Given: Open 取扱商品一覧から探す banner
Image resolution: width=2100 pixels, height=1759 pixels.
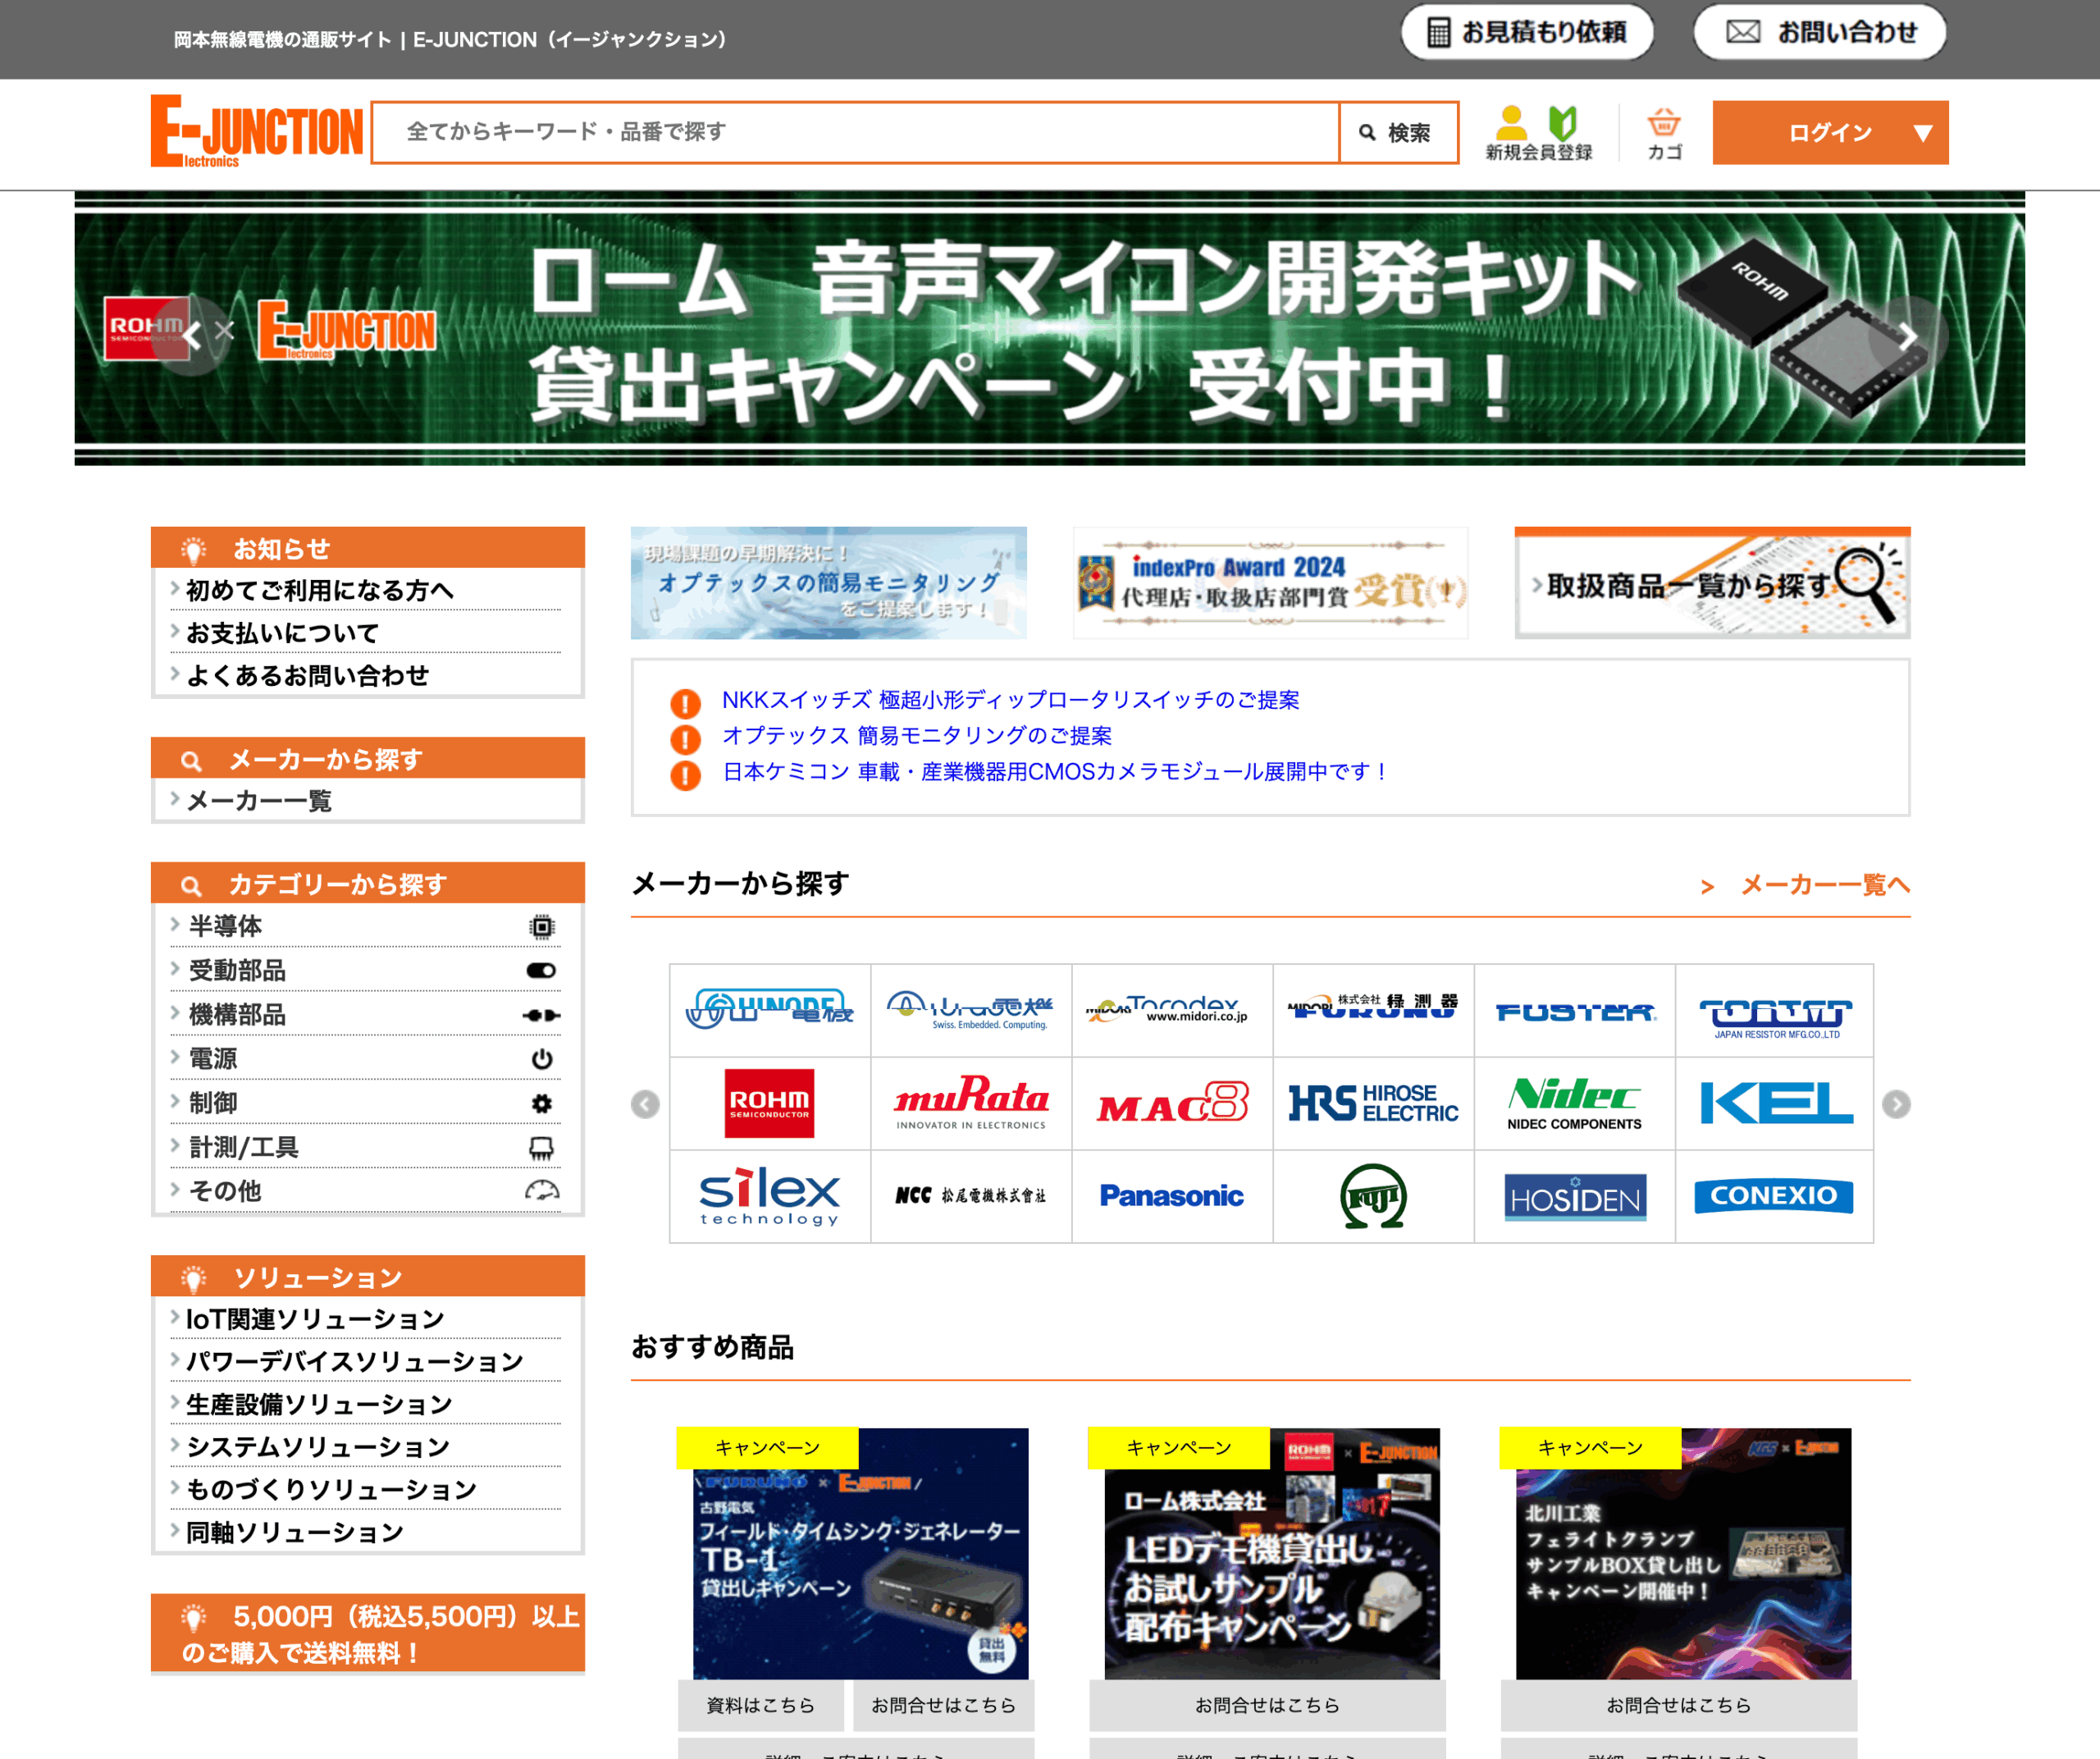Looking at the screenshot, I should [x=1712, y=582].
